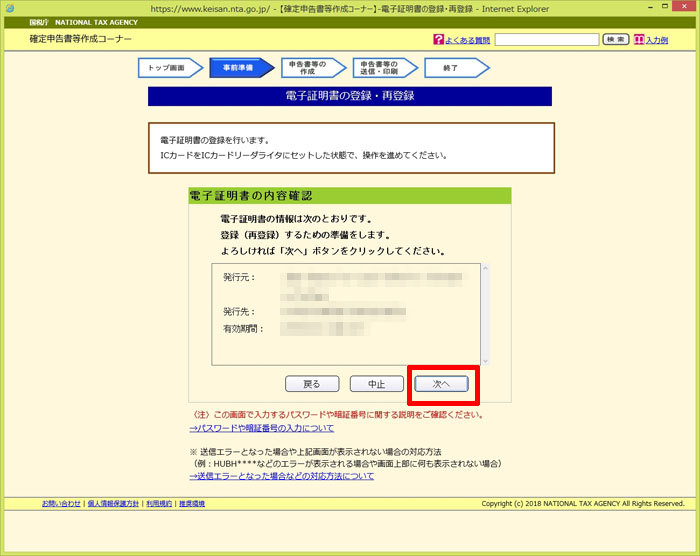Click the question mark FAQ icon

(438, 40)
